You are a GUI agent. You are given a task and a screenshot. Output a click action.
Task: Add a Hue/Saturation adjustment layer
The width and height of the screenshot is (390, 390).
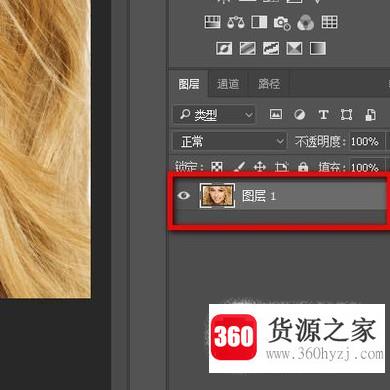point(212,22)
